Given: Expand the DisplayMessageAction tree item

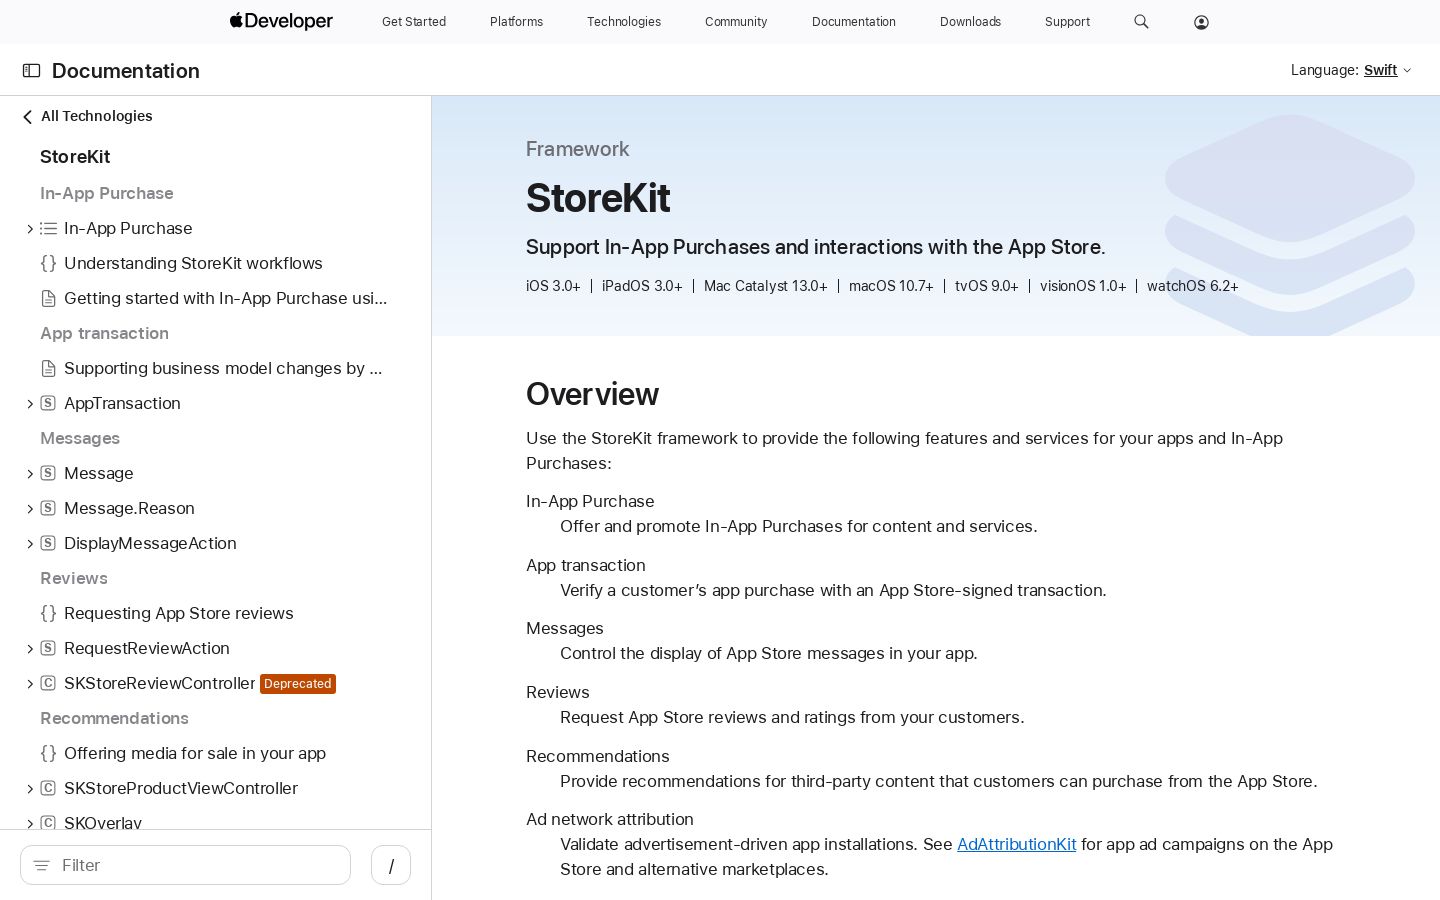Looking at the screenshot, I should pyautogui.click(x=30, y=544).
